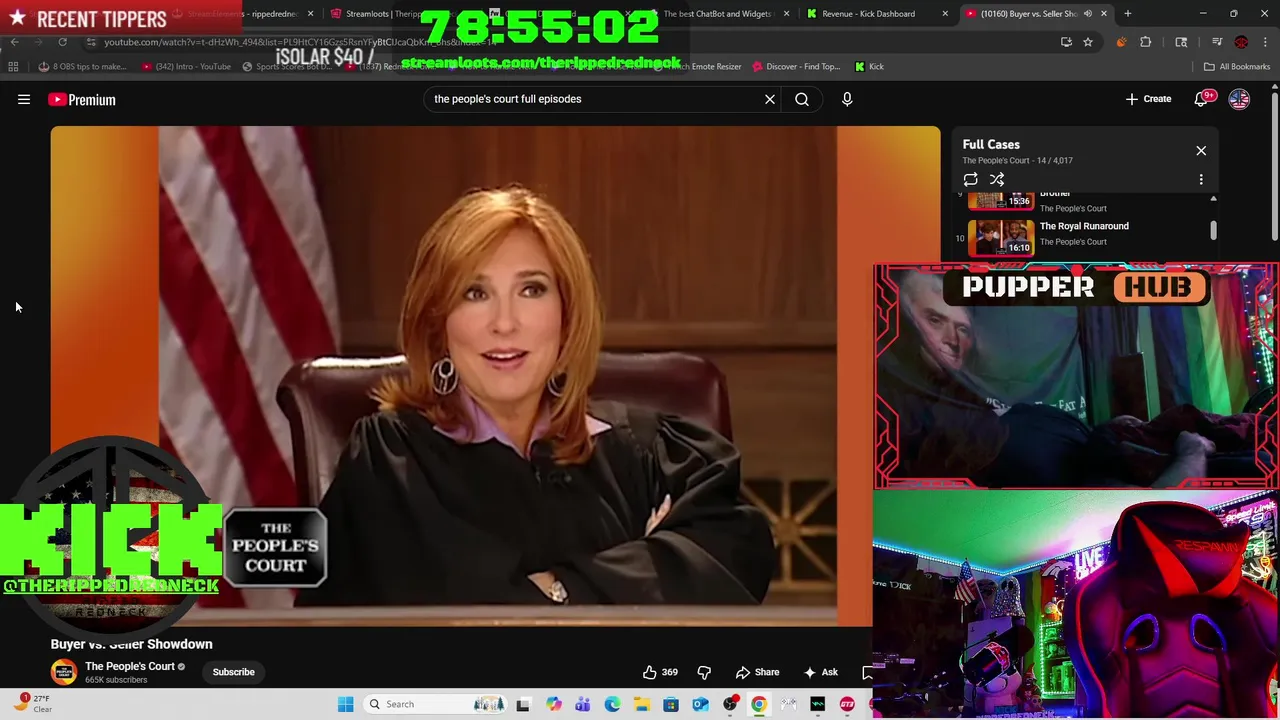Open the All Bookmarks folder

(1237, 67)
